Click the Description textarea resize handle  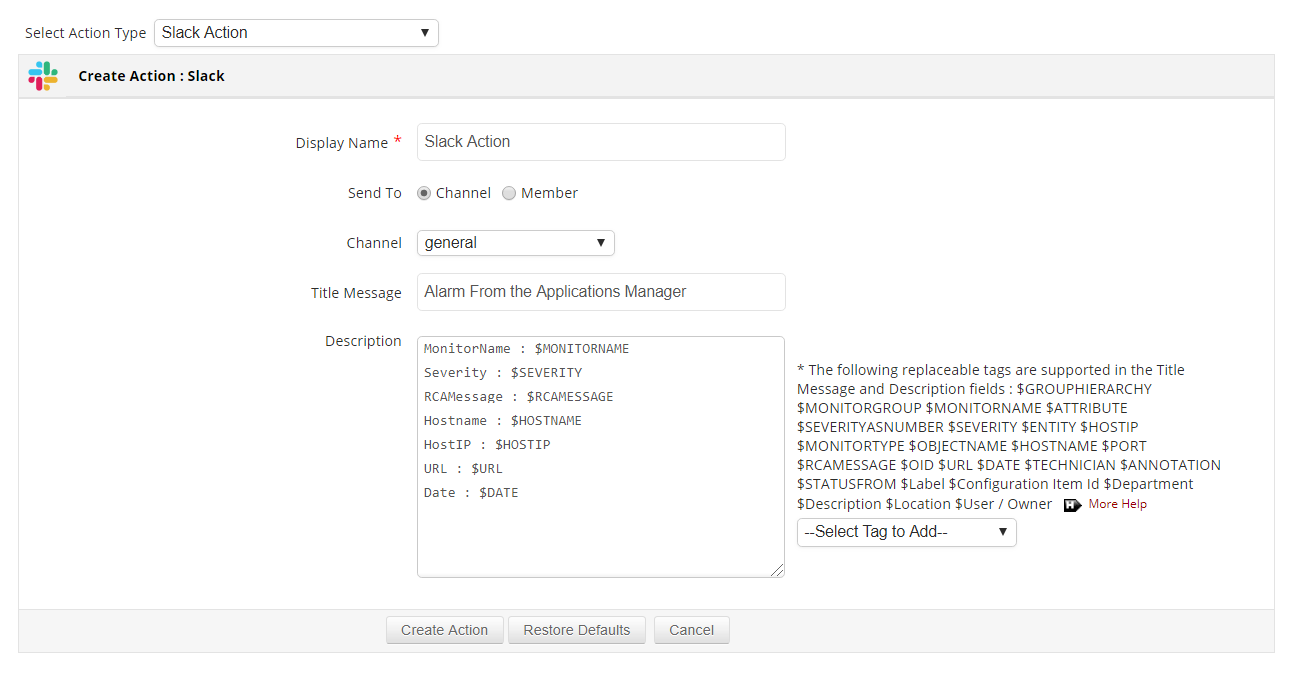(x=778, y=570)
